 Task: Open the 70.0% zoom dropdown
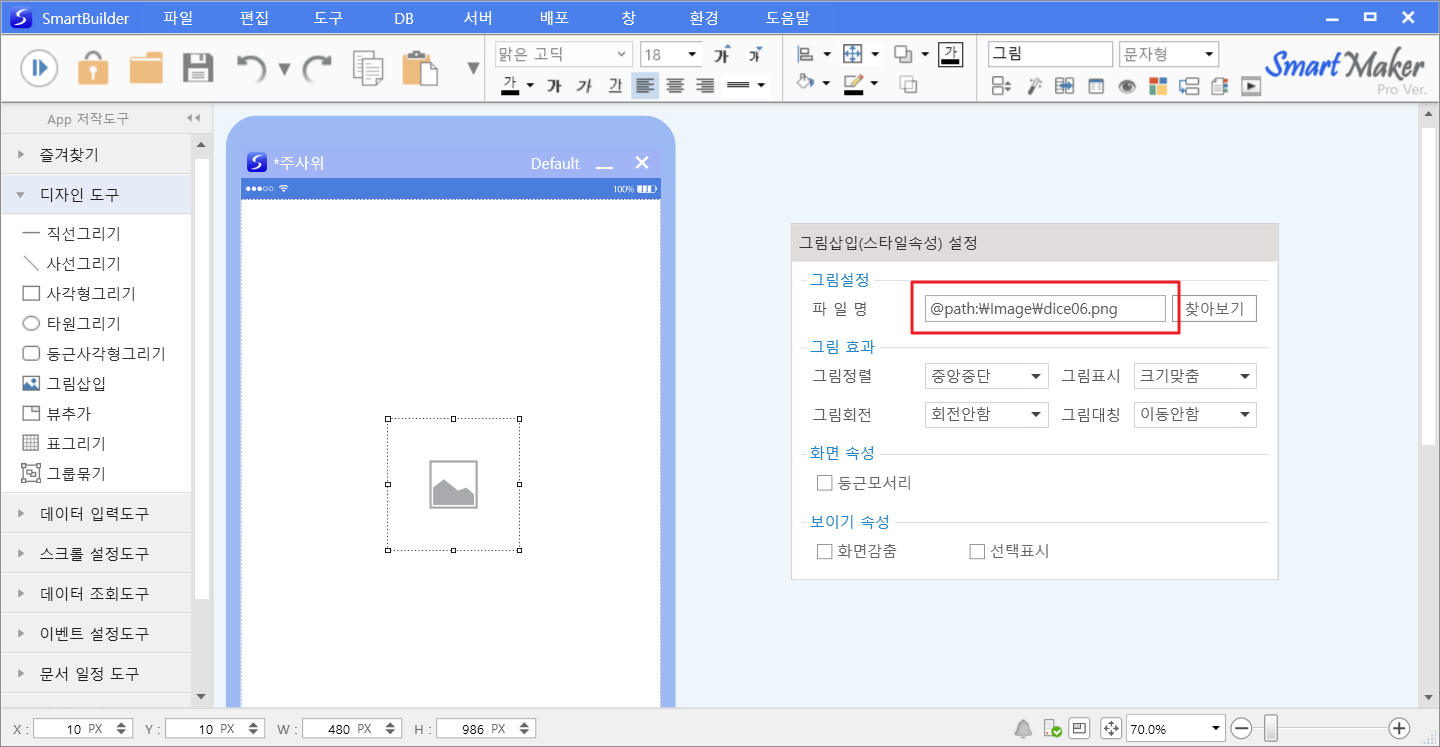pyautogui.click(x=1176, y=728)
